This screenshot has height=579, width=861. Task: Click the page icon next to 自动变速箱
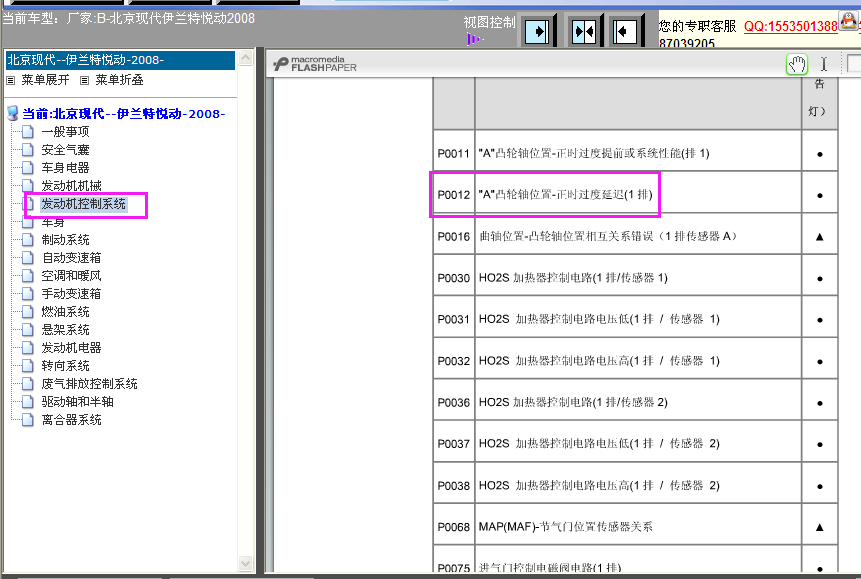(28, 258)
